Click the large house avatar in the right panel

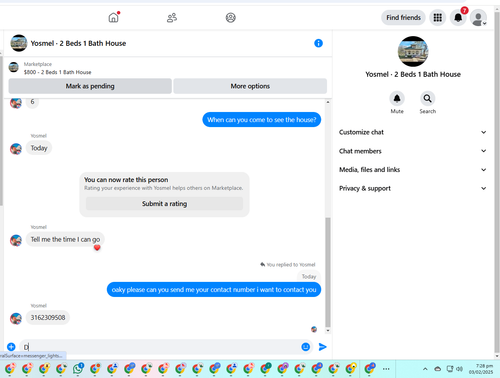[x=413, y=51]
